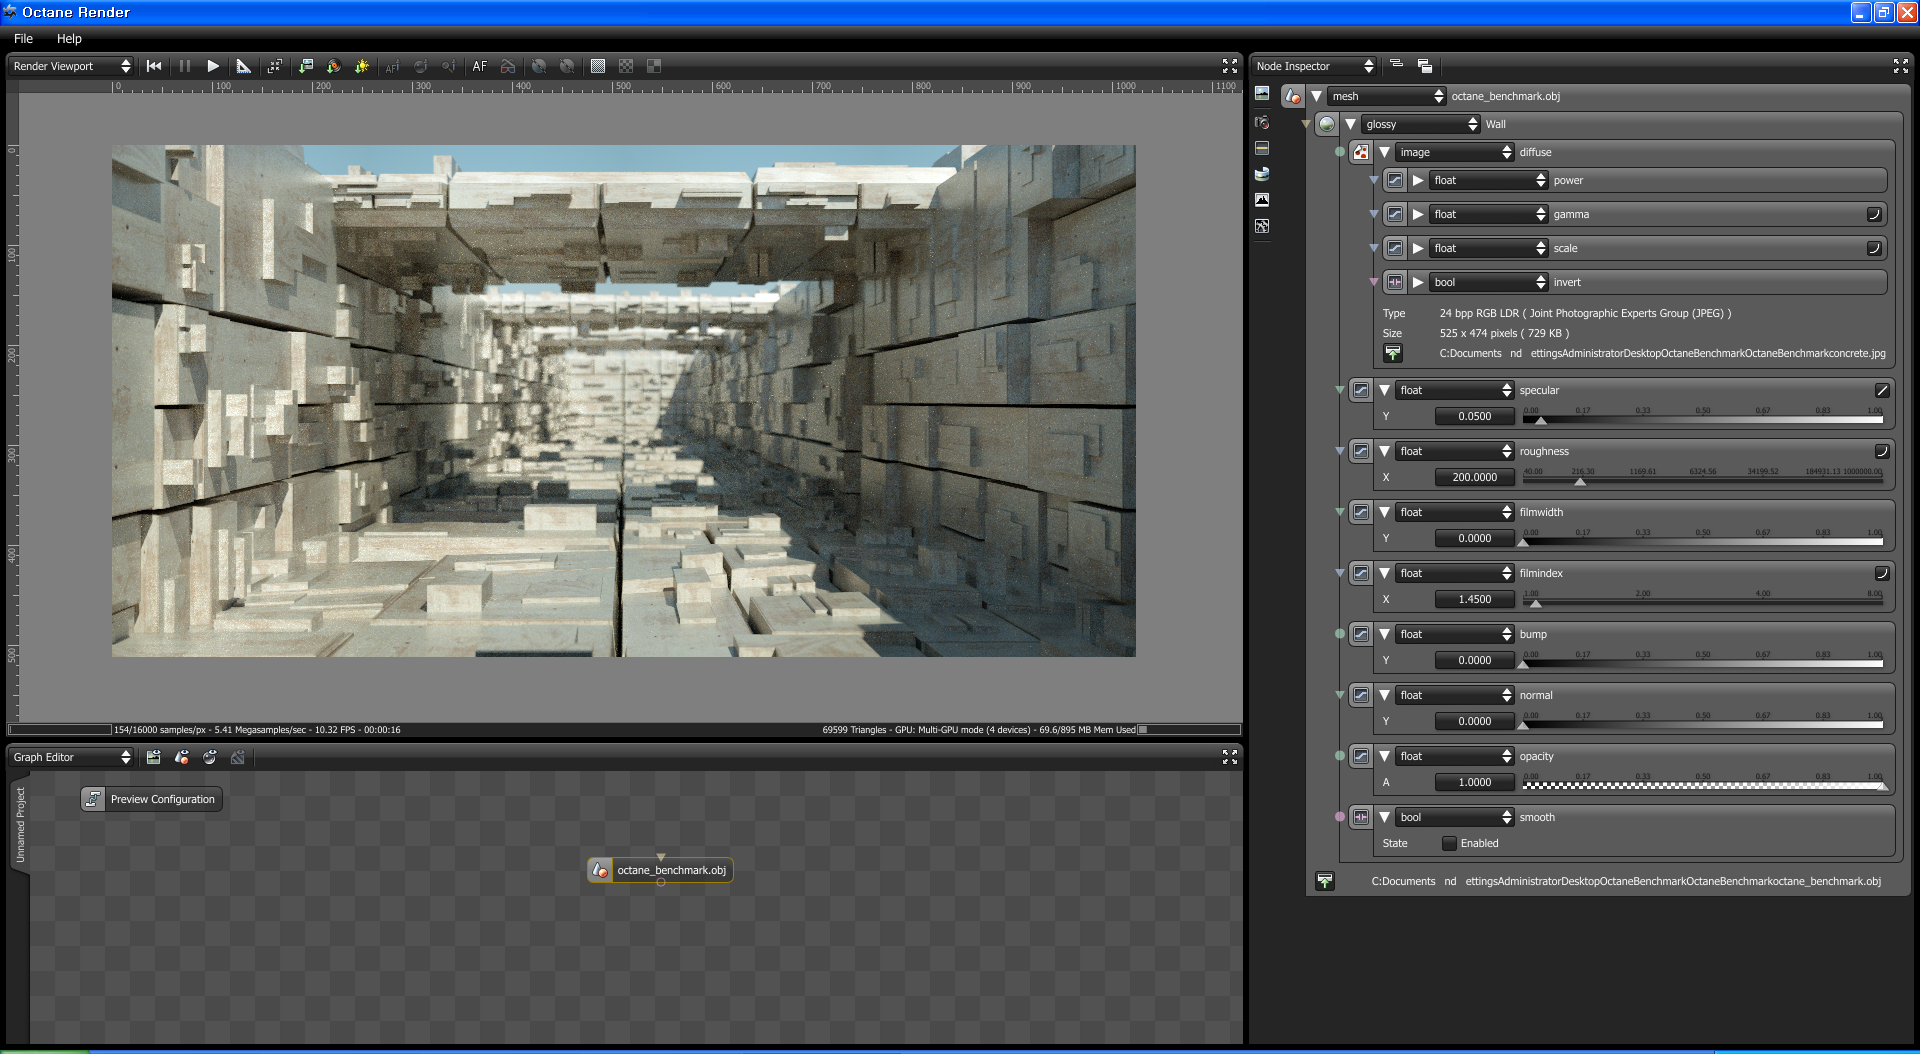This screenshot has width=1920, height=1054.
Task: Collapse the diffuse image node
Action: [1384, 152]
